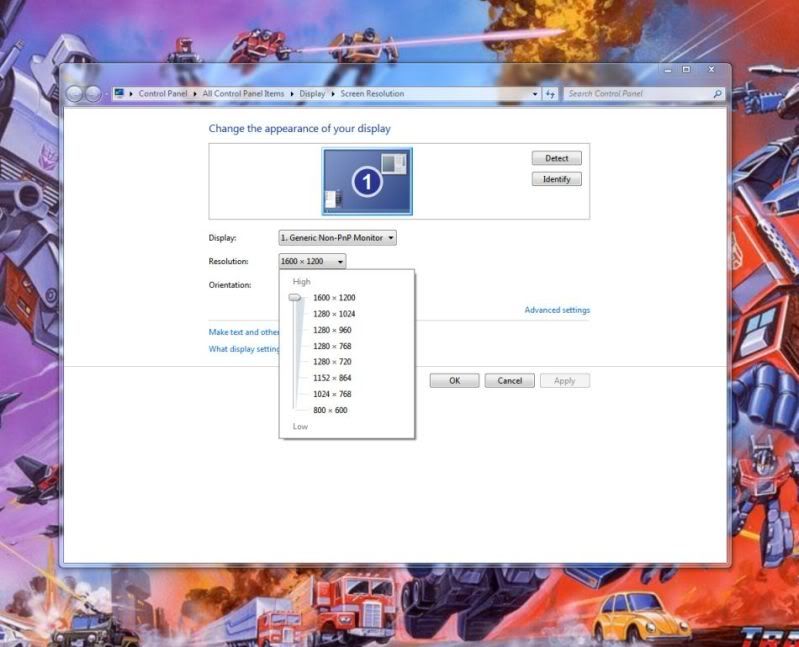This screenshot has width=799, height=647.
Task: Click the refresh icon beside address bar
Action: pyautogui.click(x=550, y=94)
